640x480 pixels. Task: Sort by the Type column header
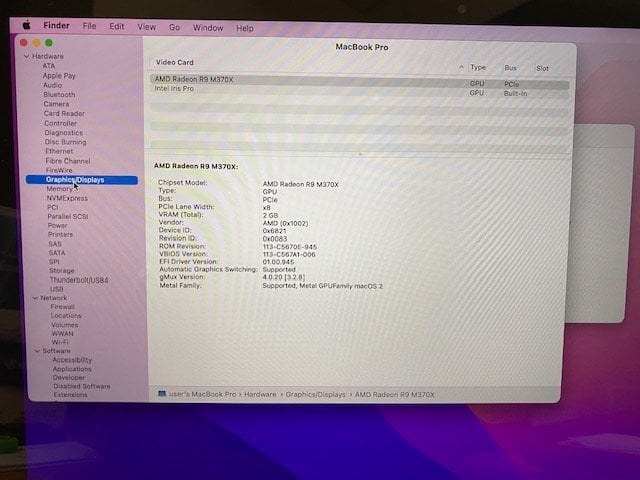point(478,67)
